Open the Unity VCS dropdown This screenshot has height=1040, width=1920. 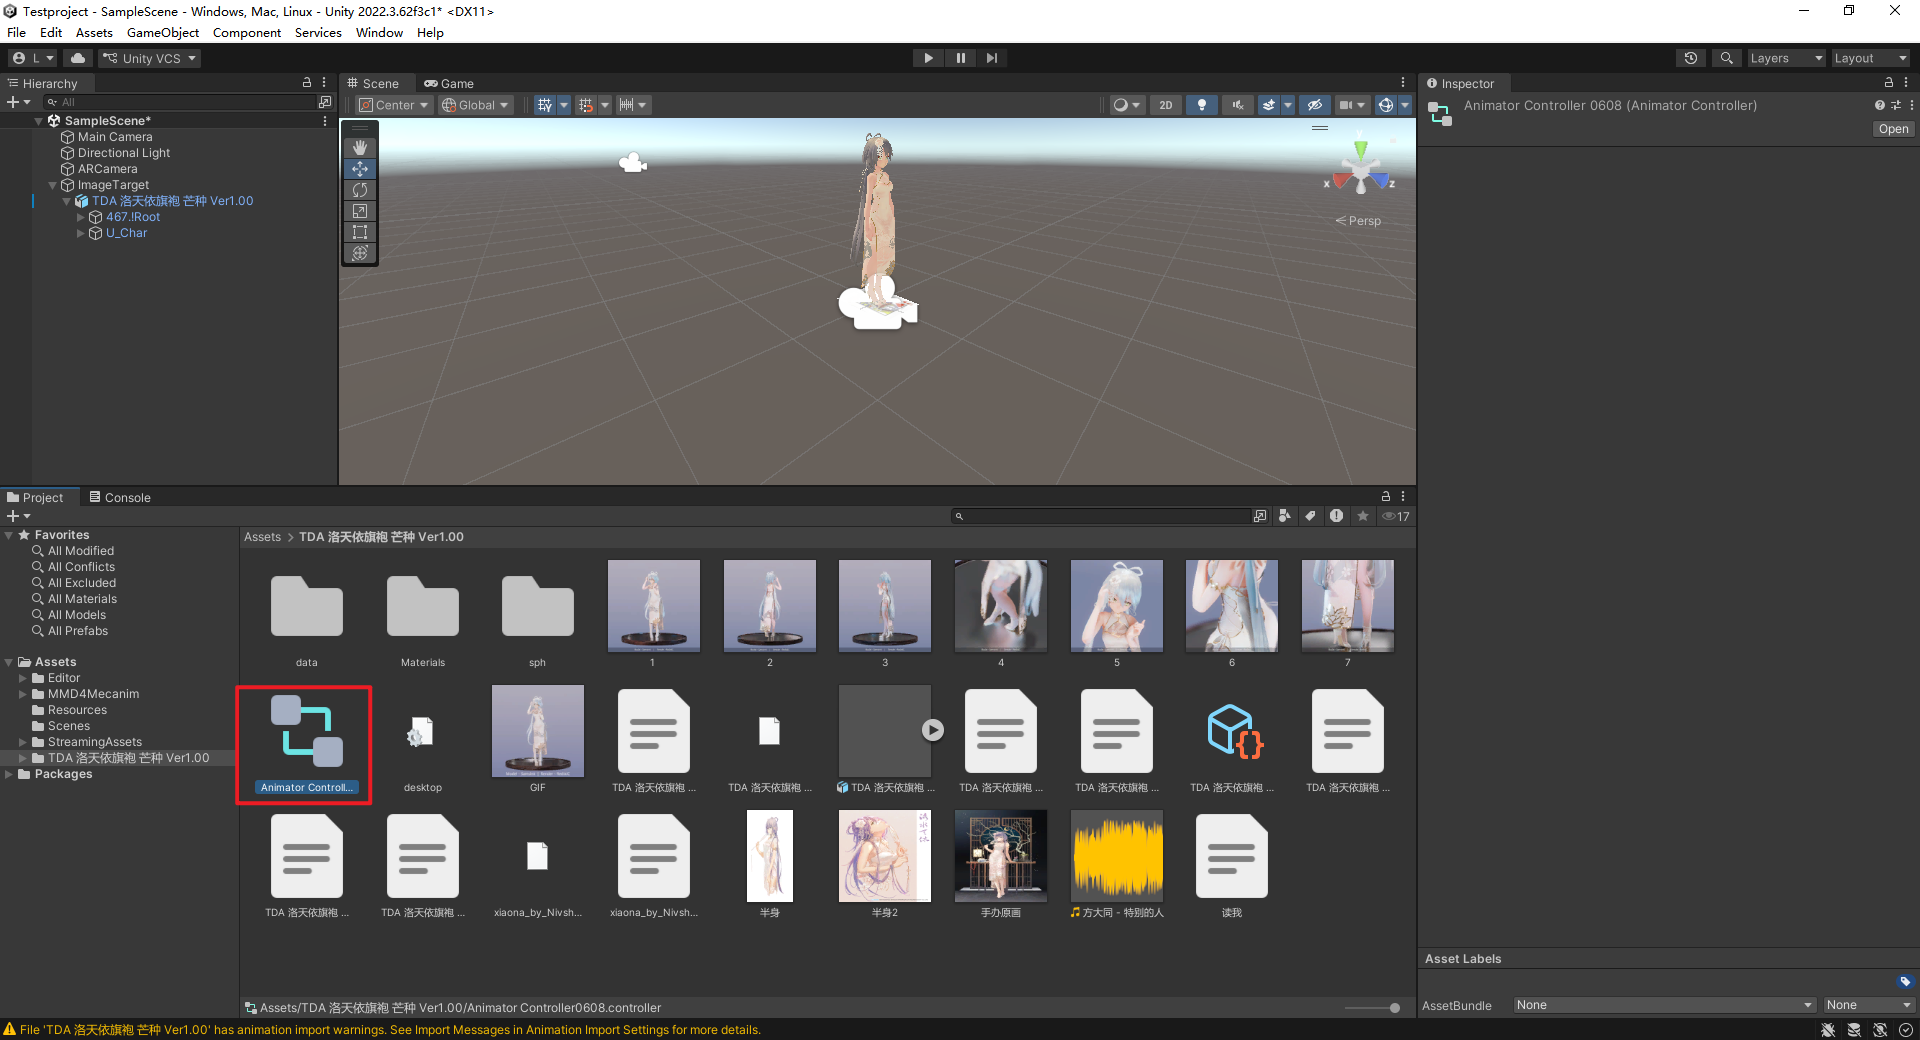(150, 58)
